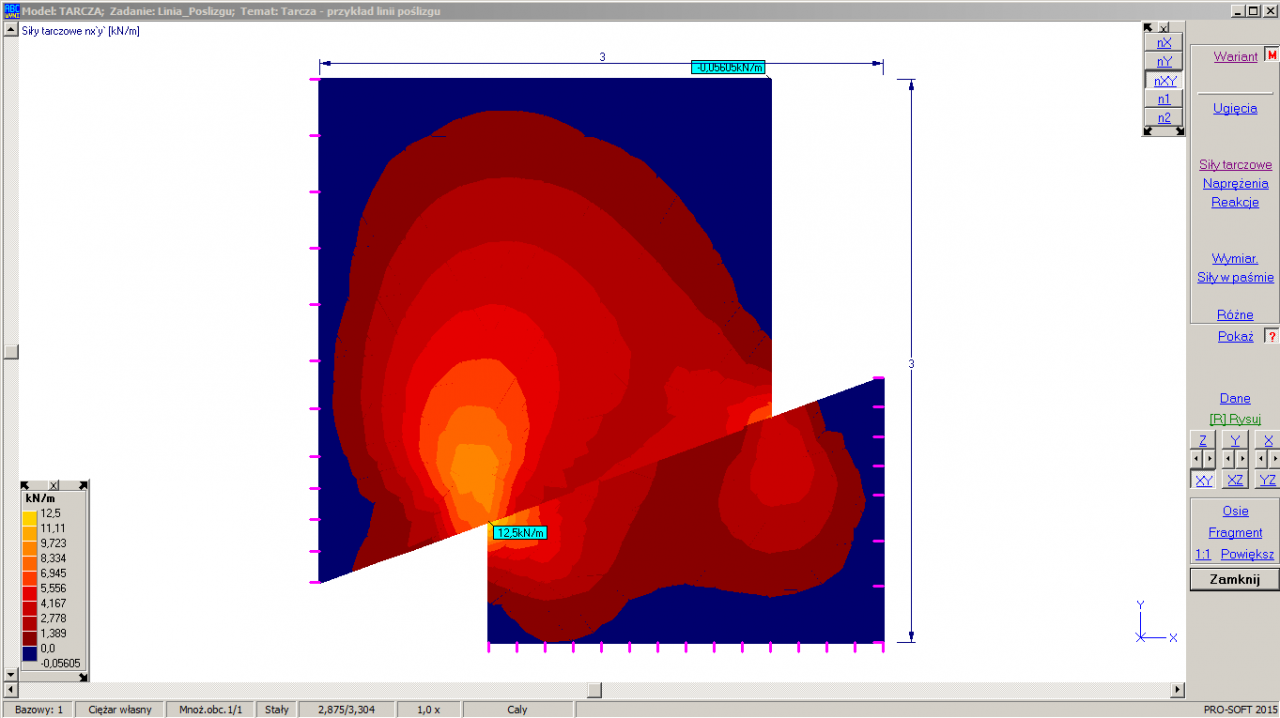The image size is (1280, 718).
Task: Rotate Z axis left arrow
Action: (x=1196, y=459)
